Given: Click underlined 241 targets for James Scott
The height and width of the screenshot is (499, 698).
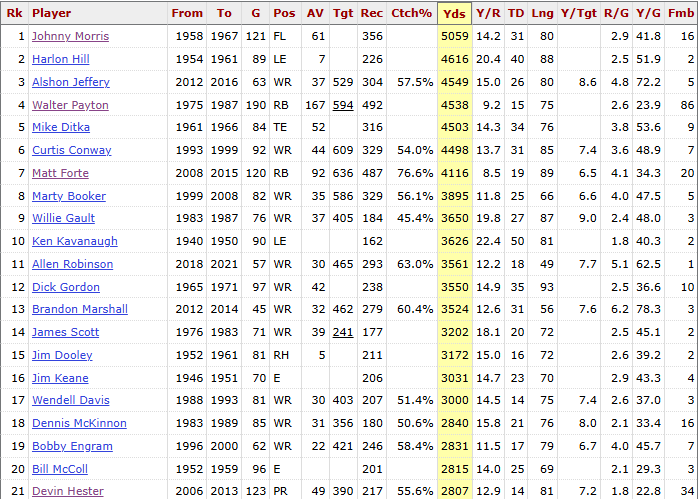Looking at the screenshot, I should pyautogui.click(x=343, y=333).
